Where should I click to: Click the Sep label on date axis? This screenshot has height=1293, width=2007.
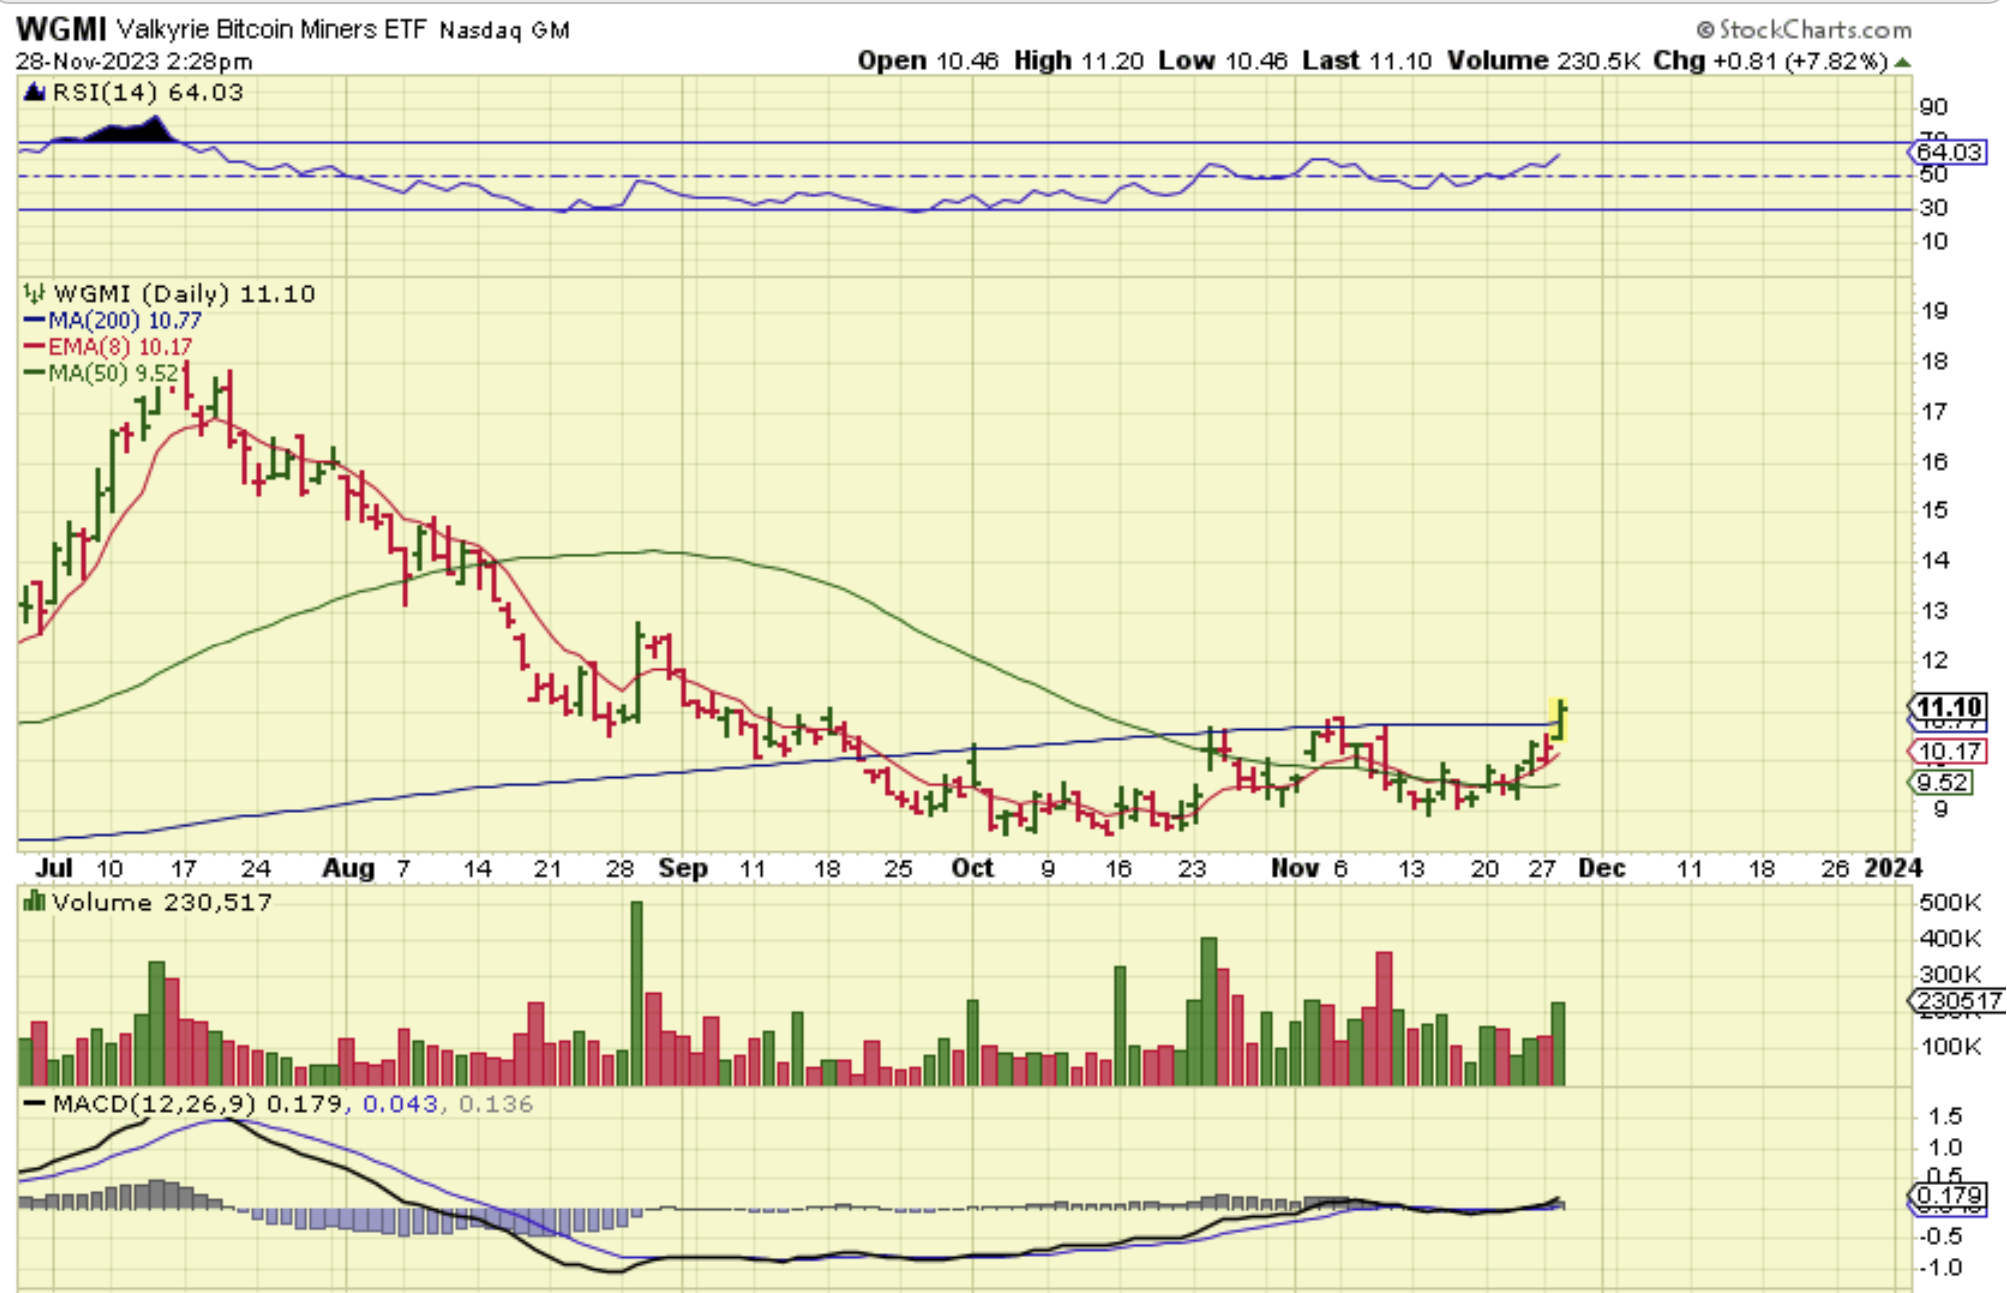tap(683, 868)
